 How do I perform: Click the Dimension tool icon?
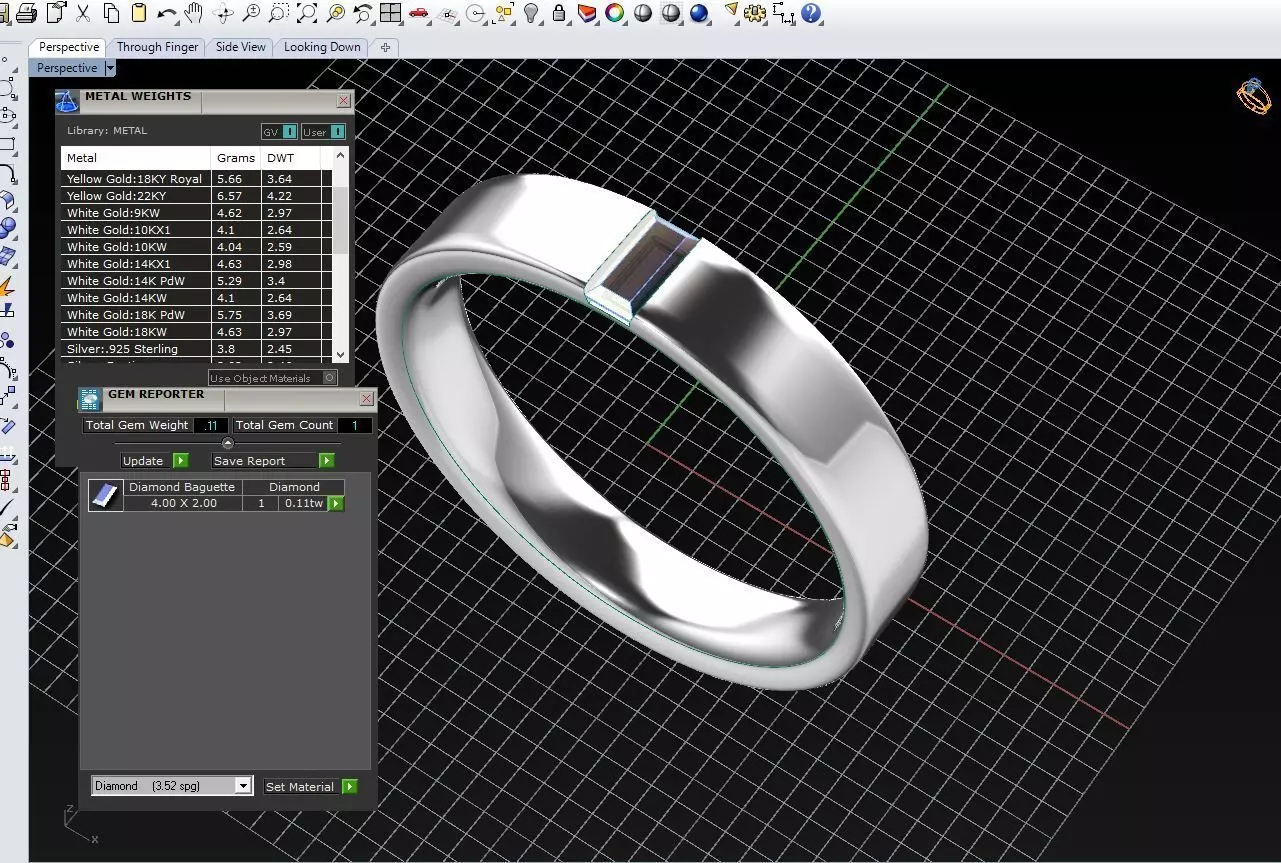(784, 13)
